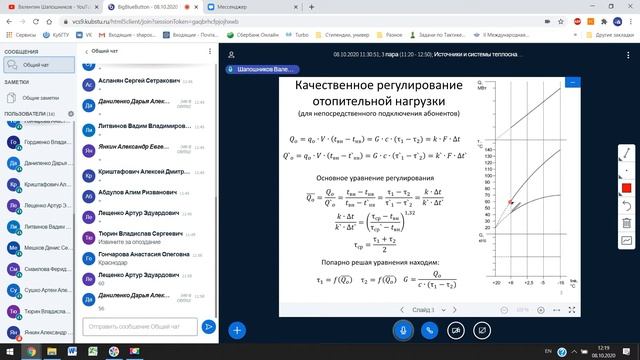Open the browser home page
Screen dimensions: 640x360
tap(49, 22)
